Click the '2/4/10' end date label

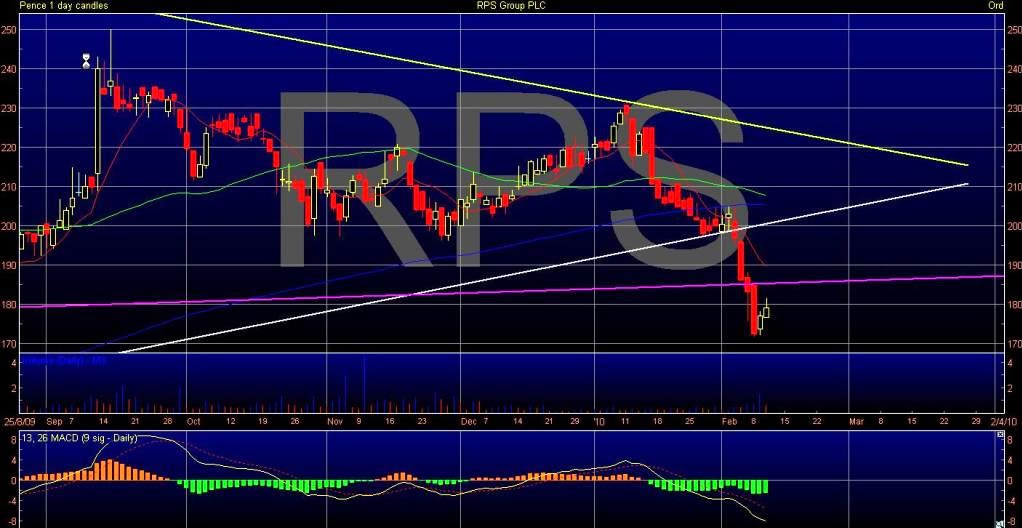click(1004, 422)
